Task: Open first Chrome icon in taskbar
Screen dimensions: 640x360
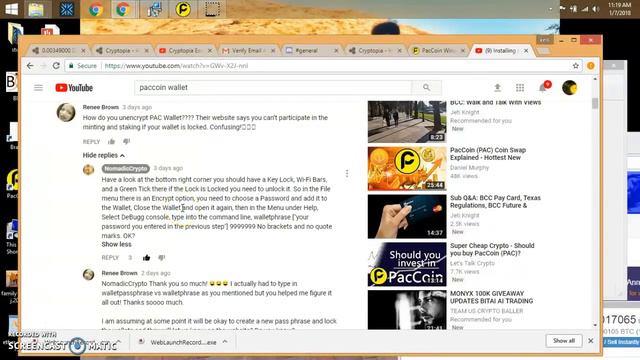Action: click(x=96, y=9)
